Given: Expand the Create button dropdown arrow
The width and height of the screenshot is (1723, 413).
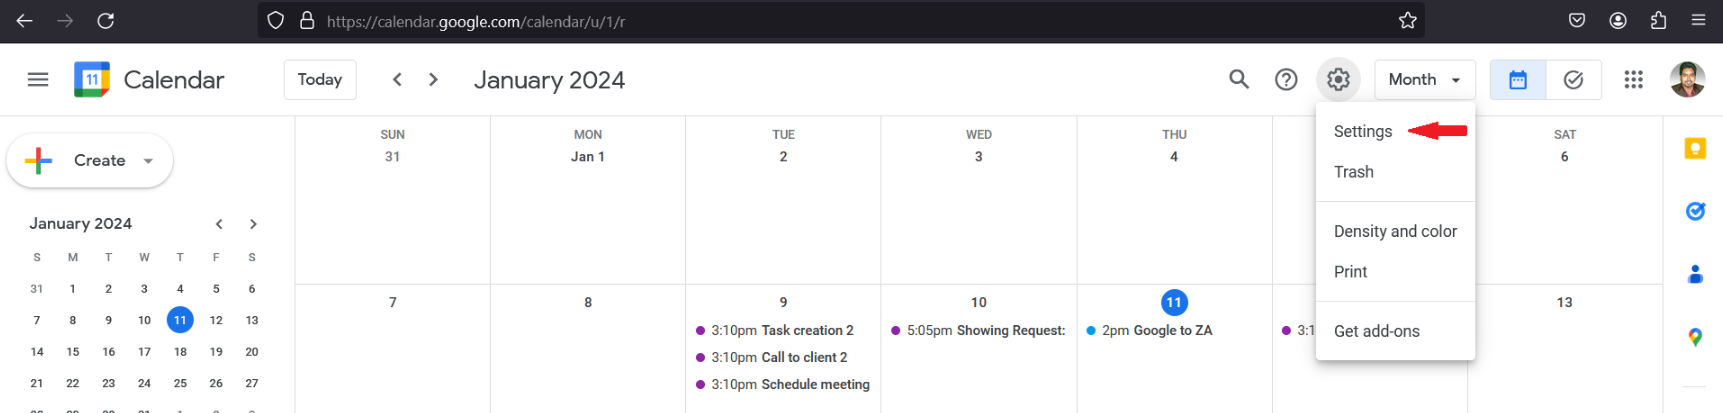Looking at the screenshot, I should (148, 161).
